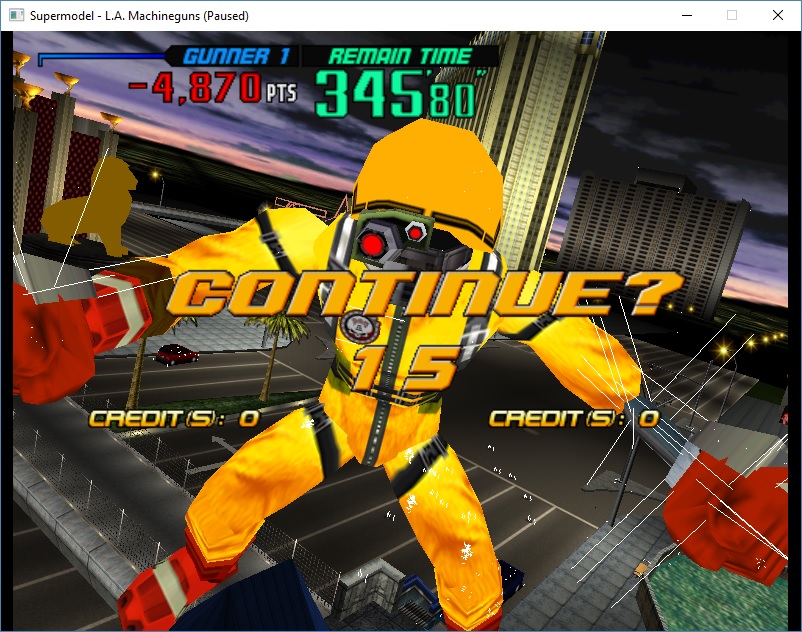802x632 pixels.
Task: Click the robot enemy's red glowing eye
Action: click(x=372, y=245)
